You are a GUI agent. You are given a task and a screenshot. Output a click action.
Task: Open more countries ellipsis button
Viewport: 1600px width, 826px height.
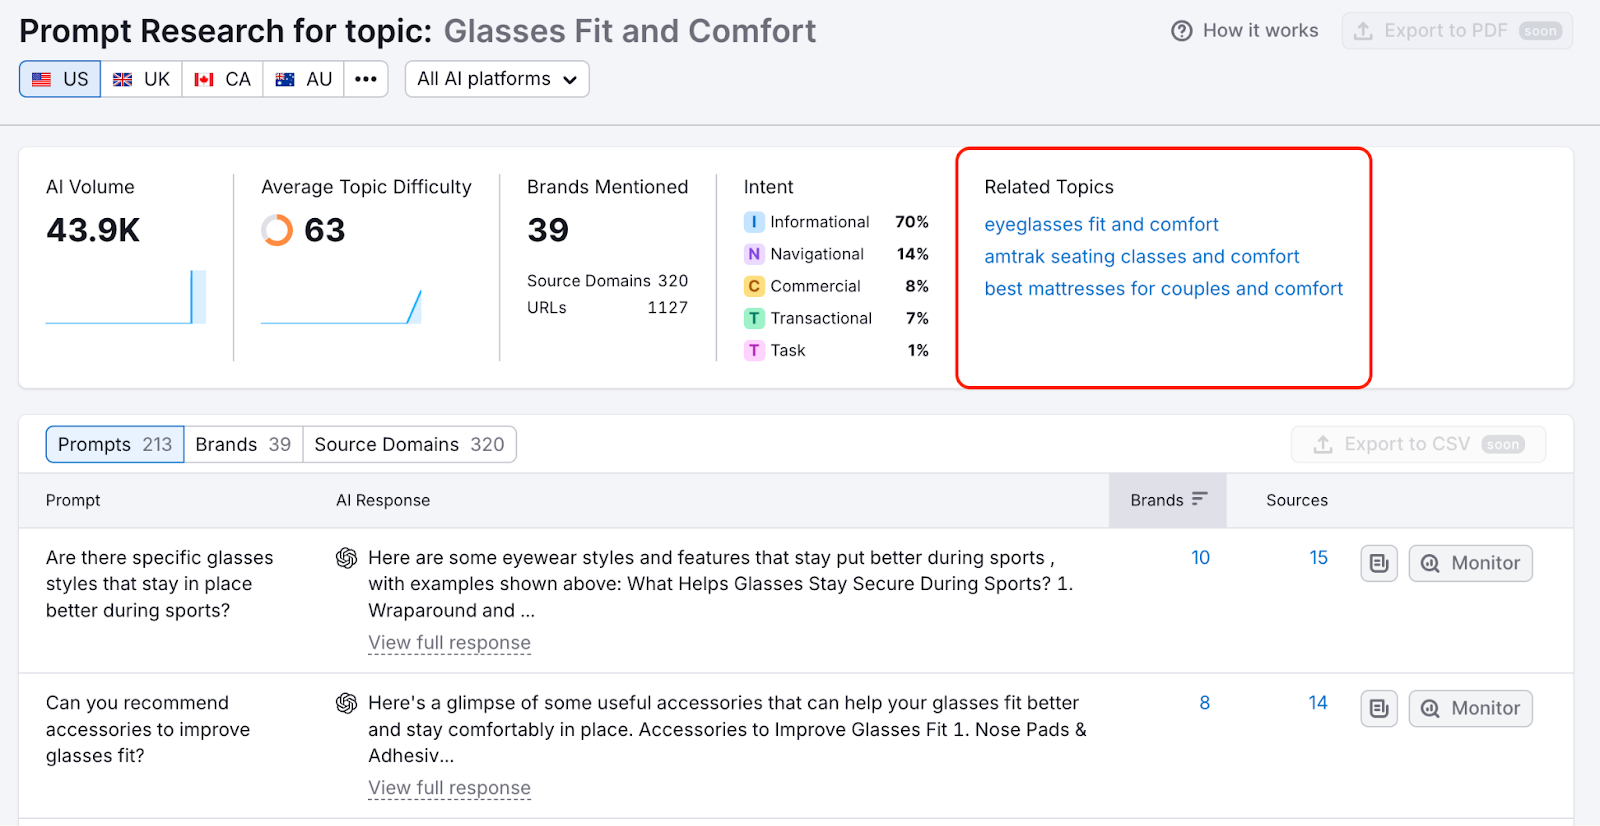tap(366, 79)
